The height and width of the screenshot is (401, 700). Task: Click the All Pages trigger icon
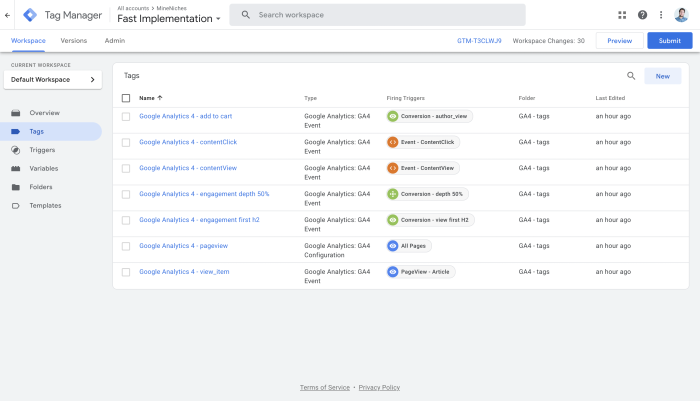pyautogui.click(x=392, y=246)
